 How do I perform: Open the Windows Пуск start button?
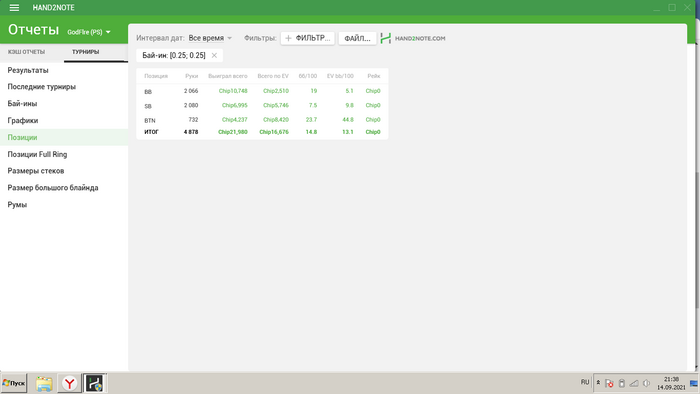(14, 383)
